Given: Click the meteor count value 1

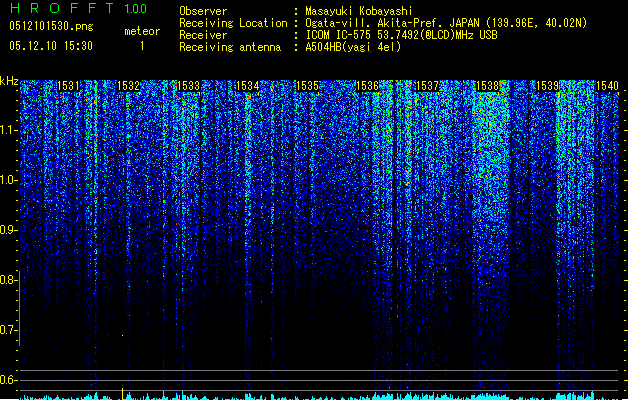Looking at the screenshot, I should coord(142,46).
